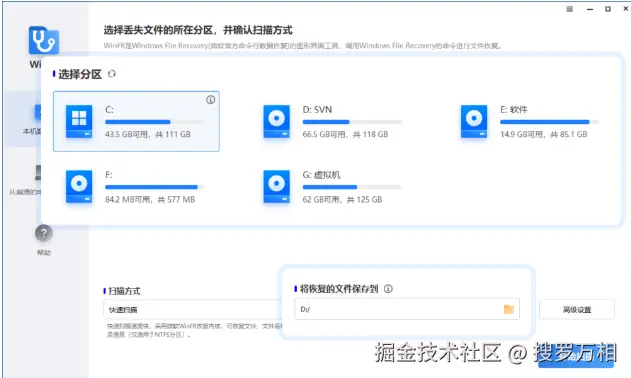This screenshot has height=378, width=631.
Task: Refresh the partition list icon
Action: pyautogui.click(x=112, y=74)
